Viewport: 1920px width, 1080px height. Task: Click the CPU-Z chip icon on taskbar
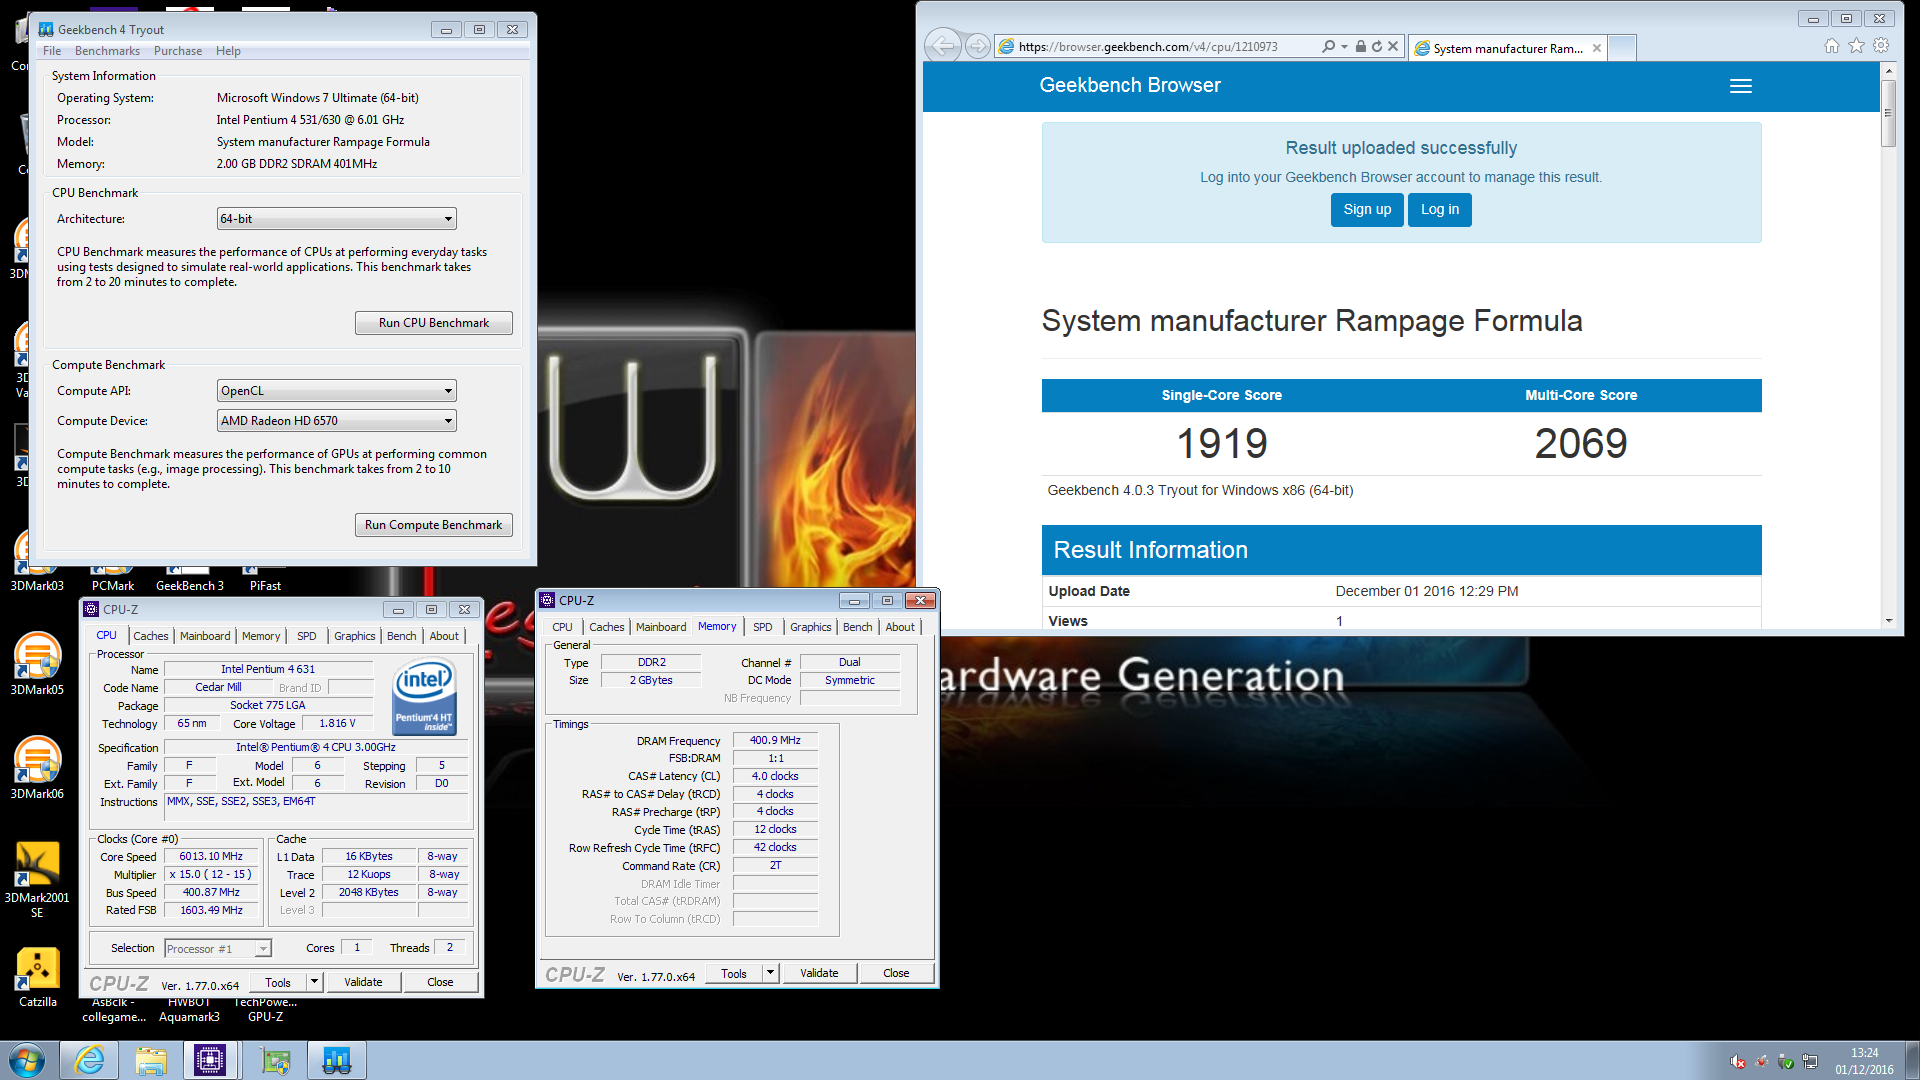click(210, 1060)
